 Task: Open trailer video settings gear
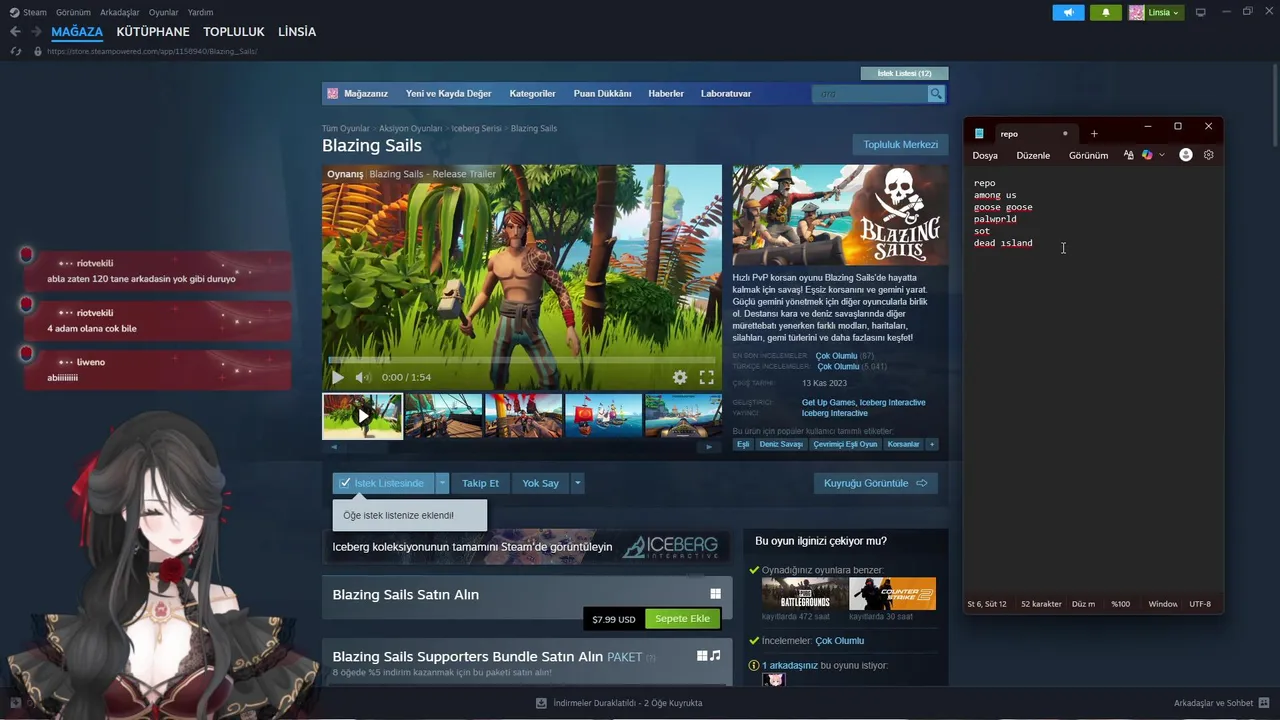click(680, 377)
